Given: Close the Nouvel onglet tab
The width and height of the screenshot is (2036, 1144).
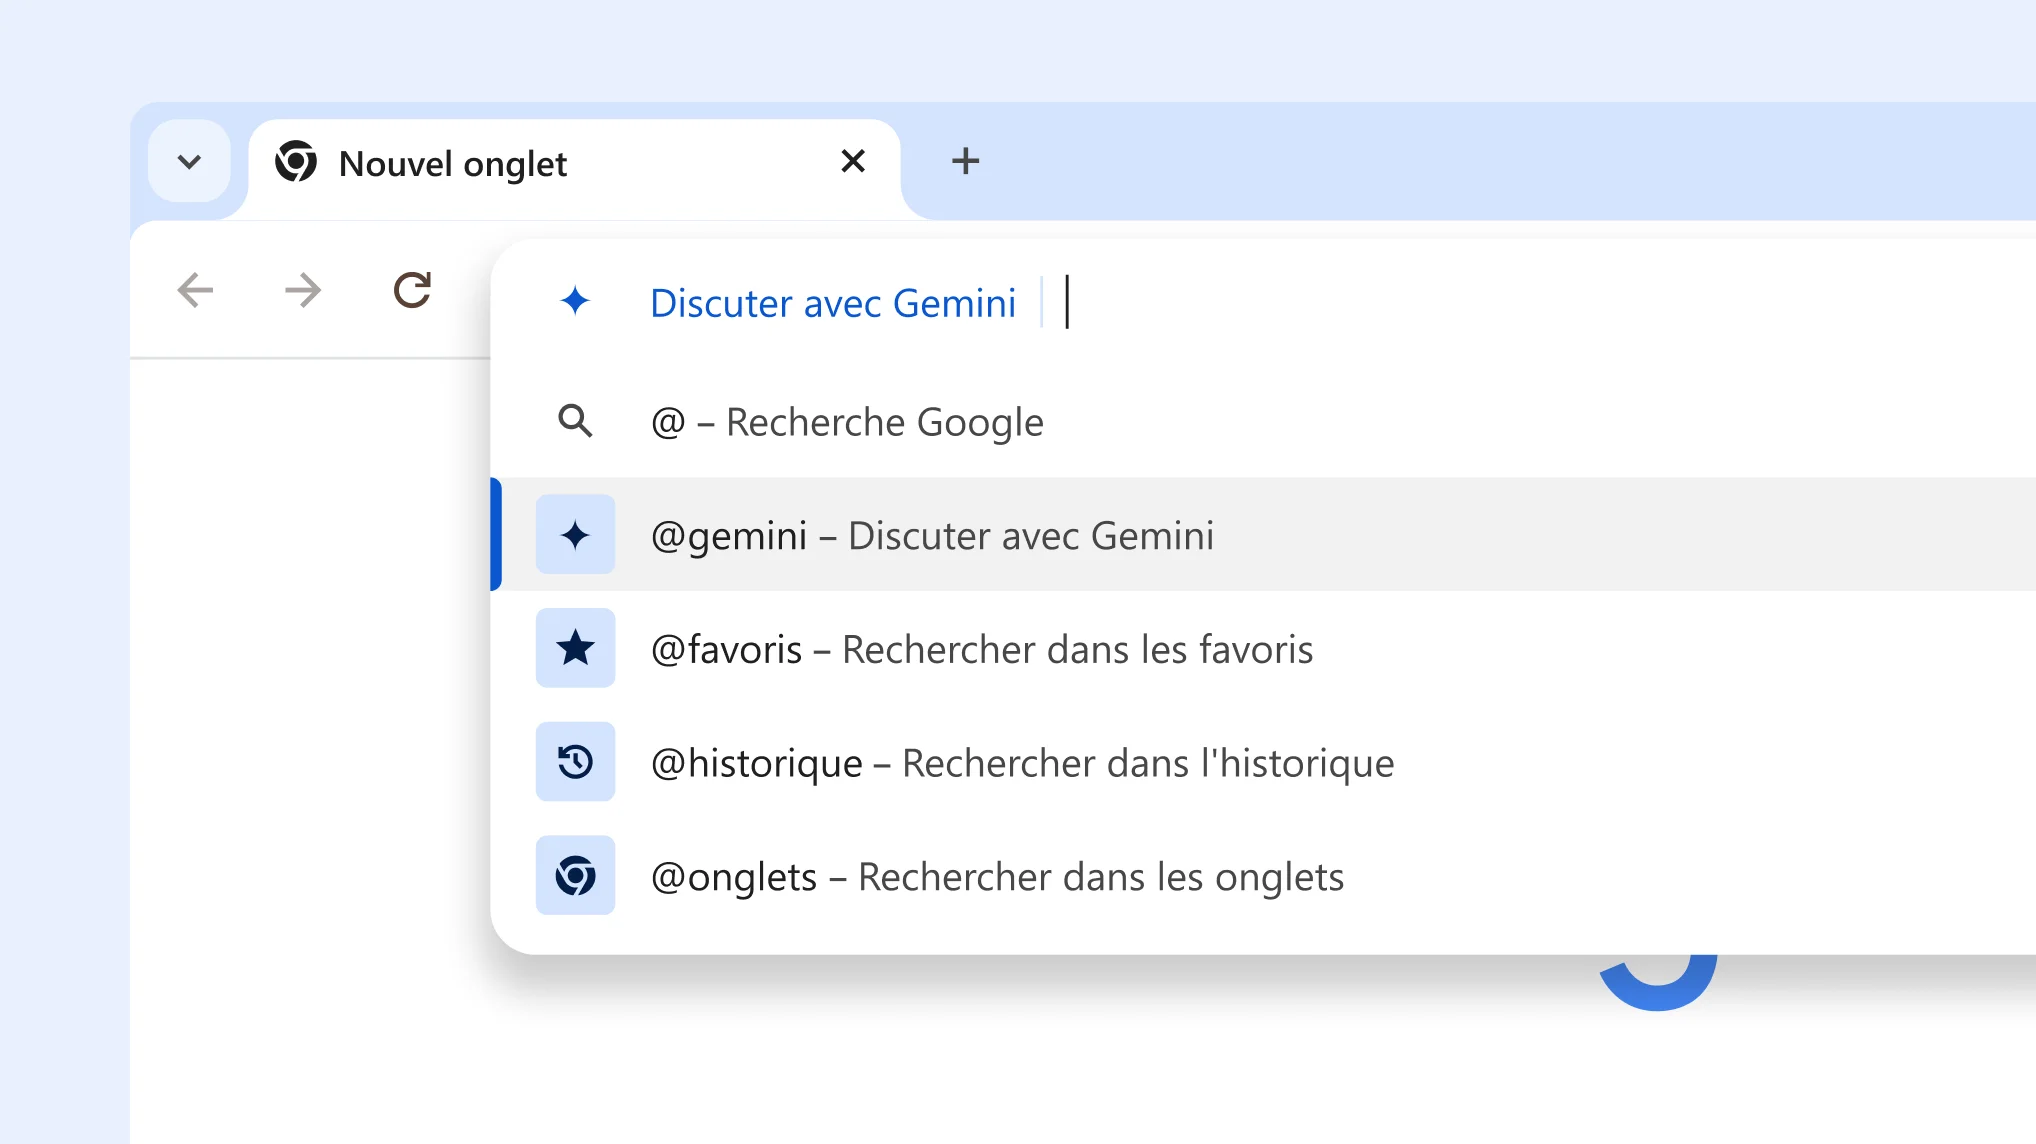Looking at the screenshot, I should pyautogui.click(x=853, y=161).
